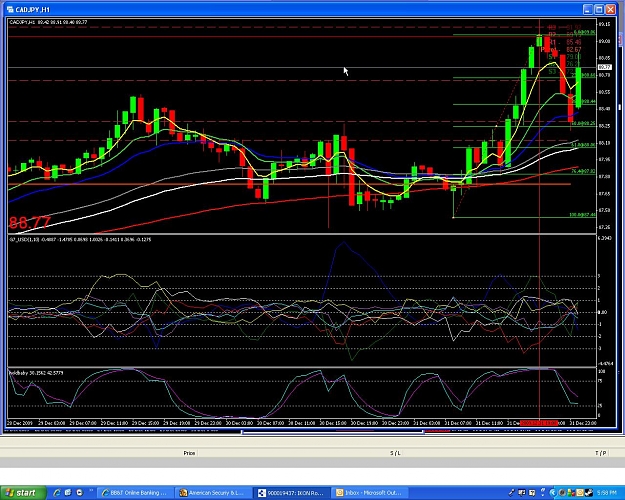Click the 29 Dec 2009 time axis label
Screen dimensions: 625x500
[20, 423]
